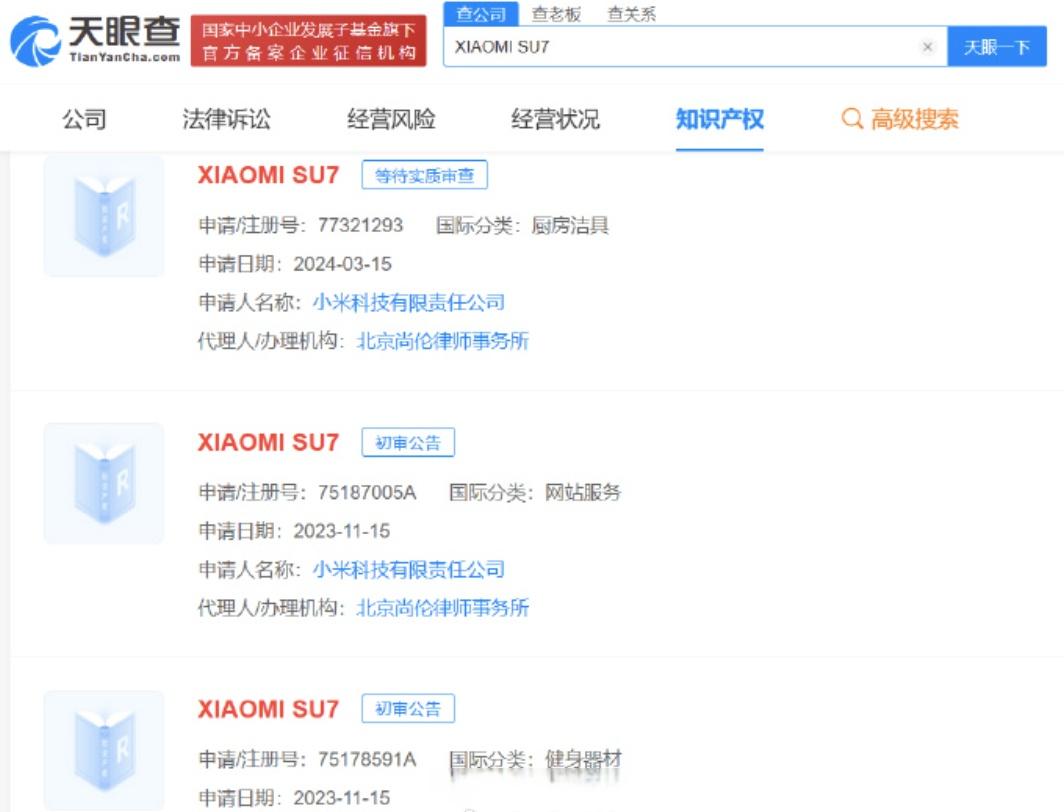Switch to the 经营状况 category tab

[555, 119]
